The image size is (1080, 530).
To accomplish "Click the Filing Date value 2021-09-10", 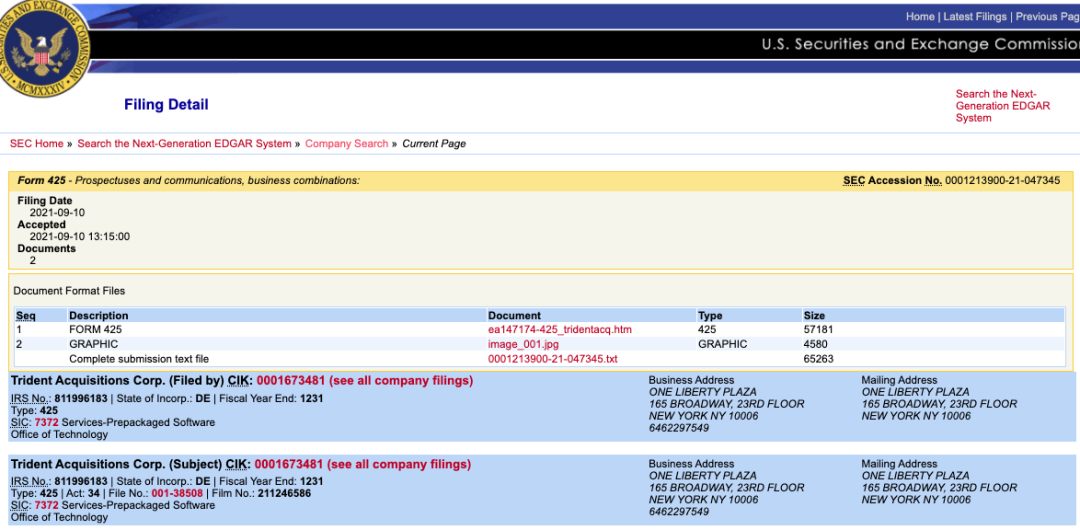I will coord(57,213).
